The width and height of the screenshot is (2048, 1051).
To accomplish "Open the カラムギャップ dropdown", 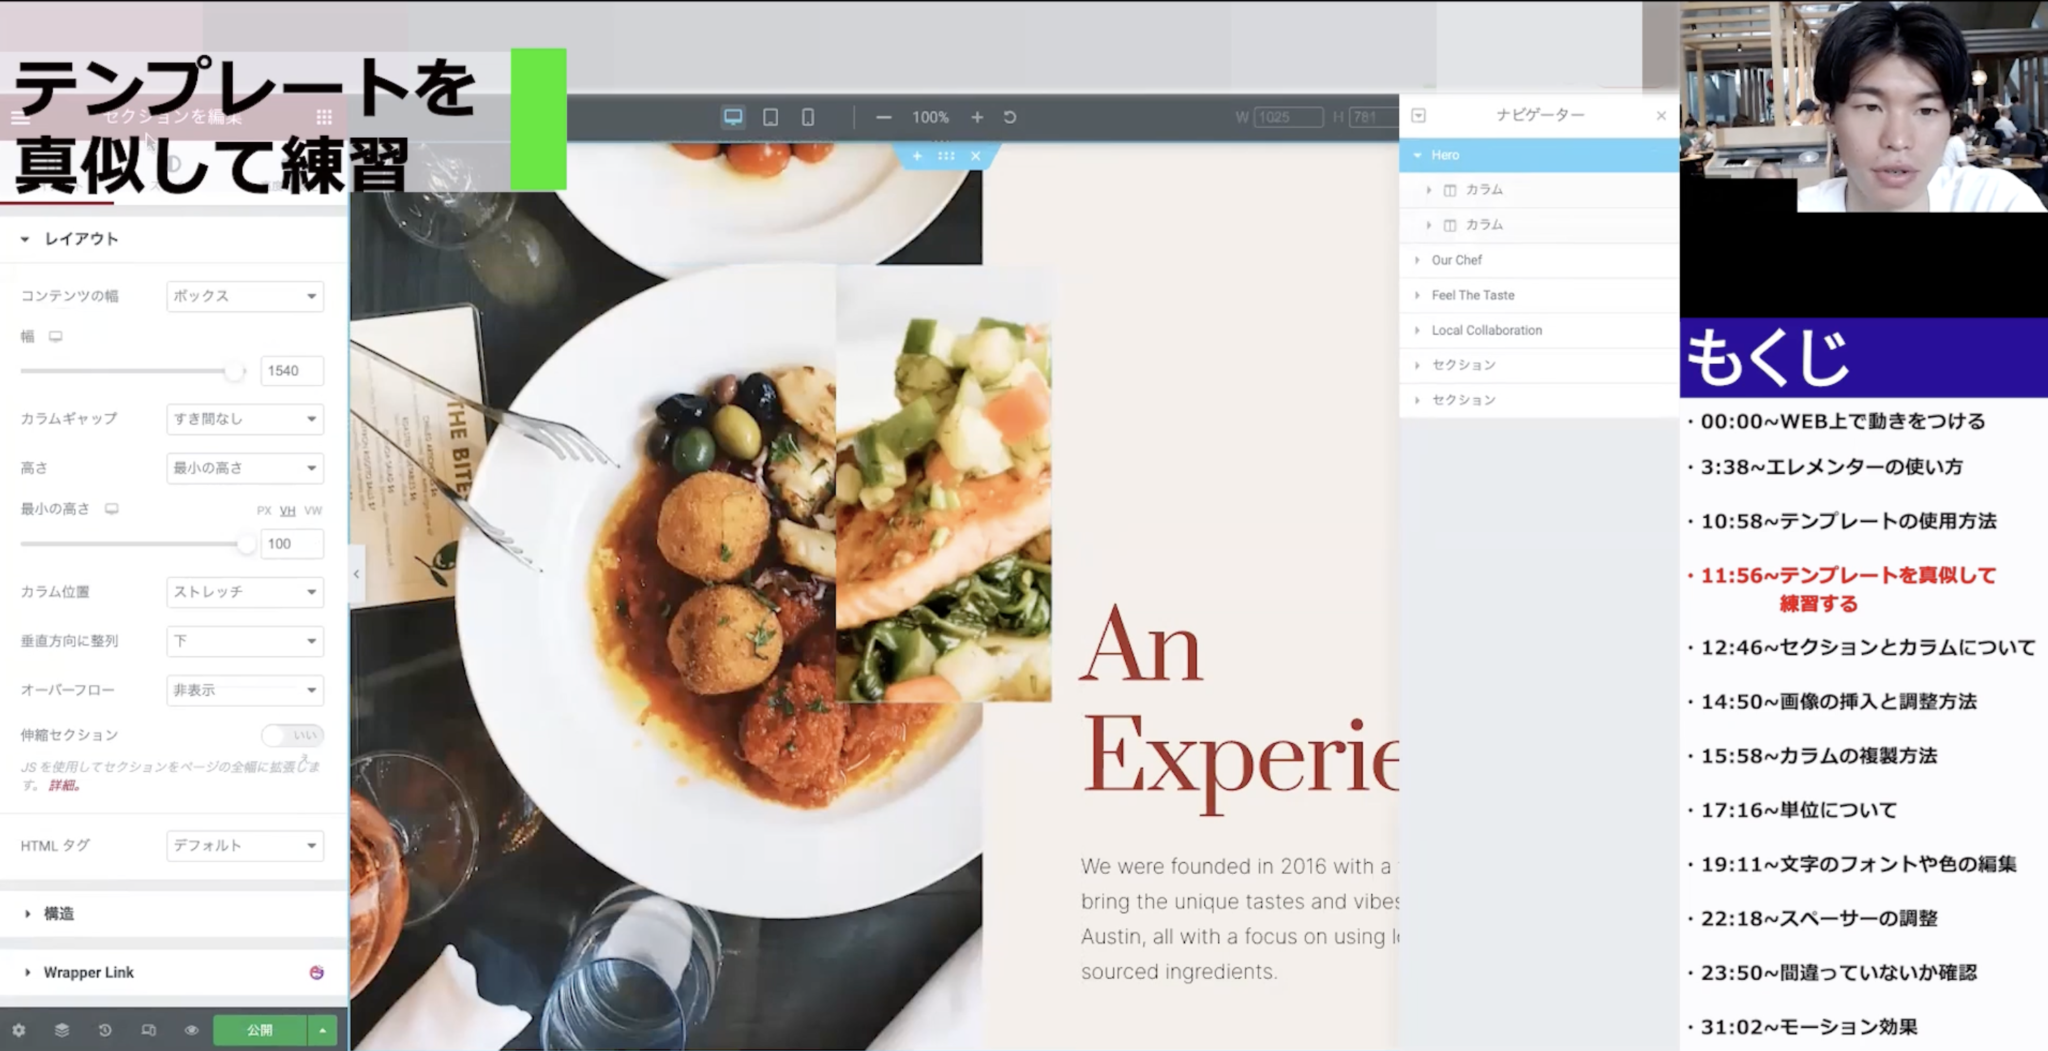I will [245, 419].
